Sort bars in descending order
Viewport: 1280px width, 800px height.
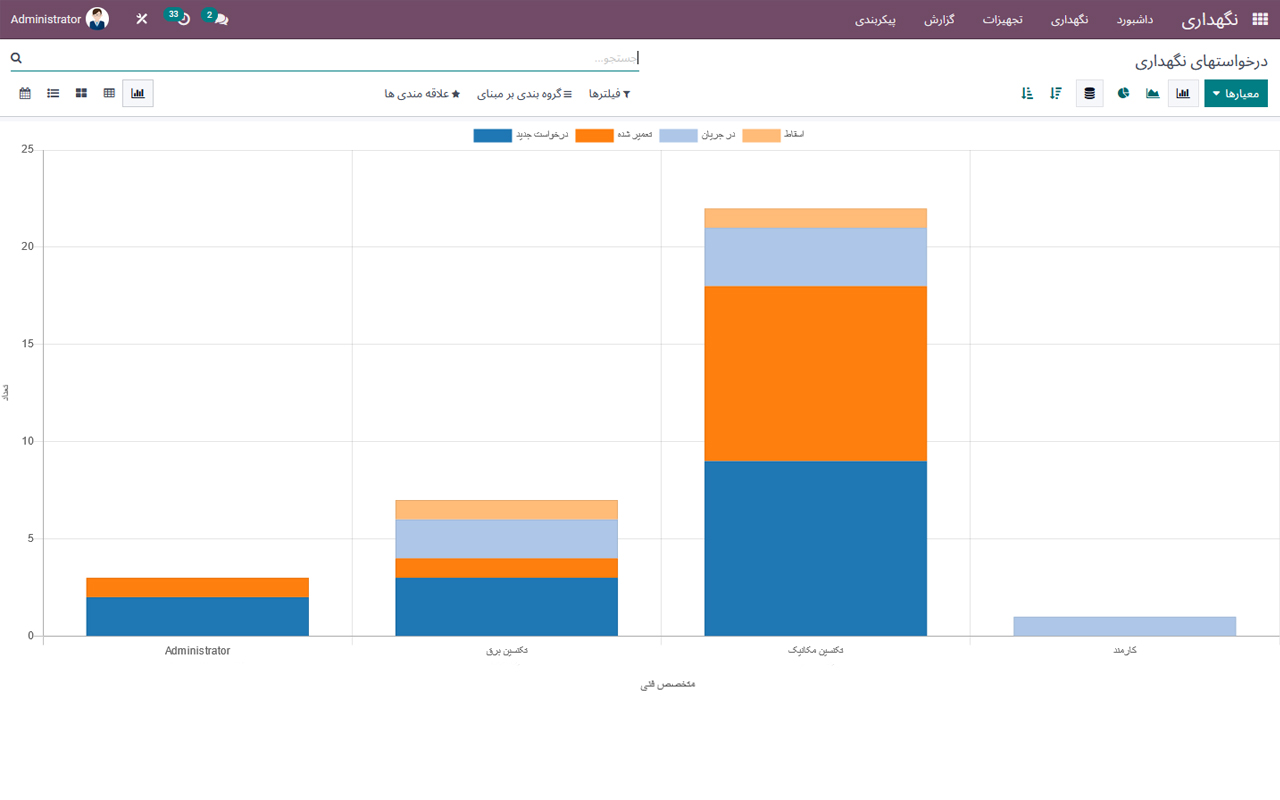[1056, 93]
